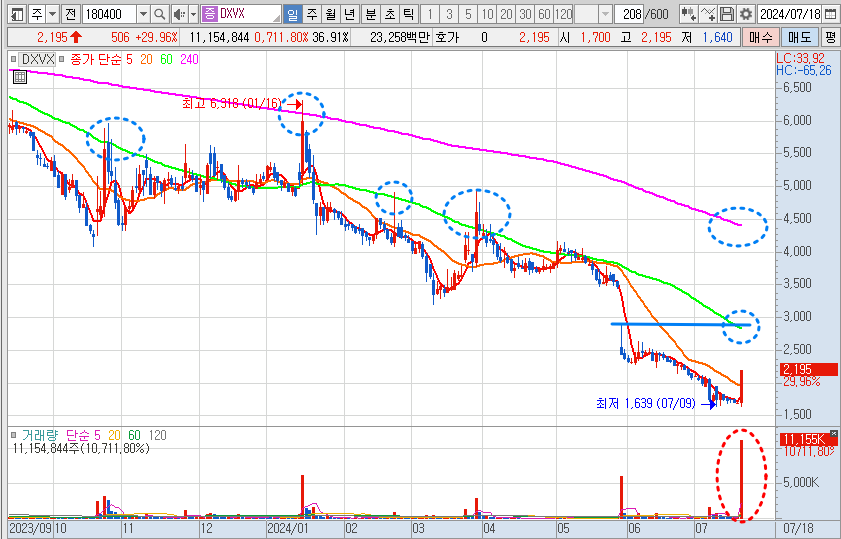841x539 pixels.
Task: Click the 종가 단순 indicator label
Action: [x=96, y=60]
